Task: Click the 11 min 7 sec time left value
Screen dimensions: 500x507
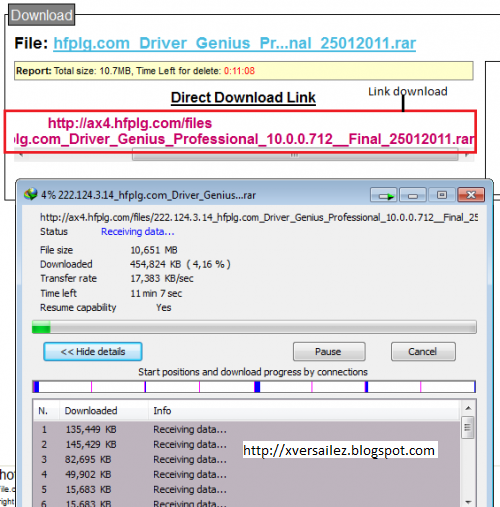Action: click(x=156, y=293)
